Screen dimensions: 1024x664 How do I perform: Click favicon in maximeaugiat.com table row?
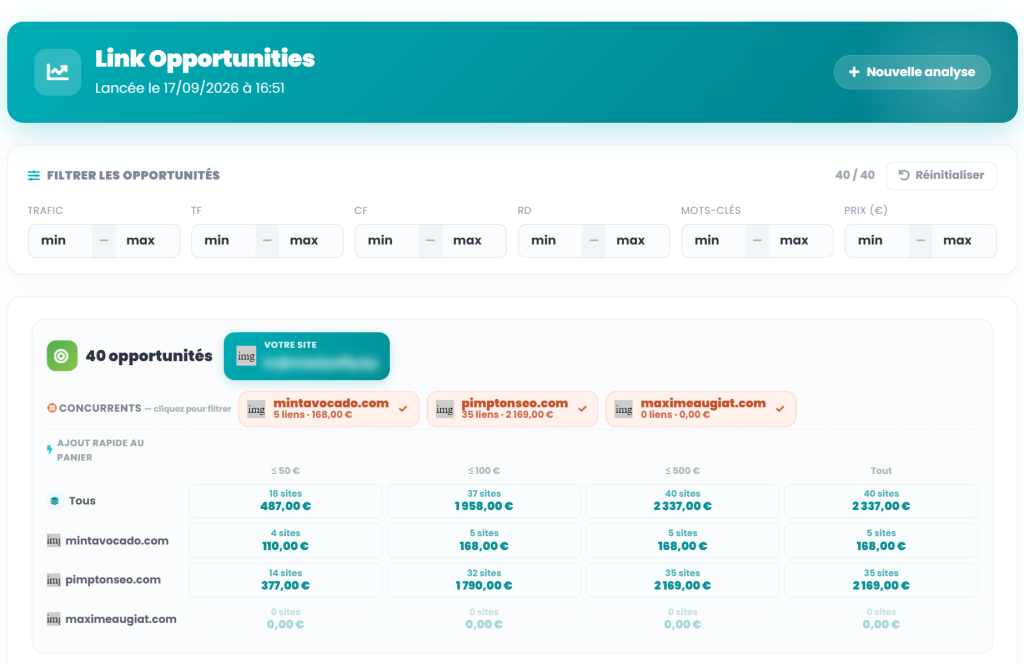coord(54,619)
